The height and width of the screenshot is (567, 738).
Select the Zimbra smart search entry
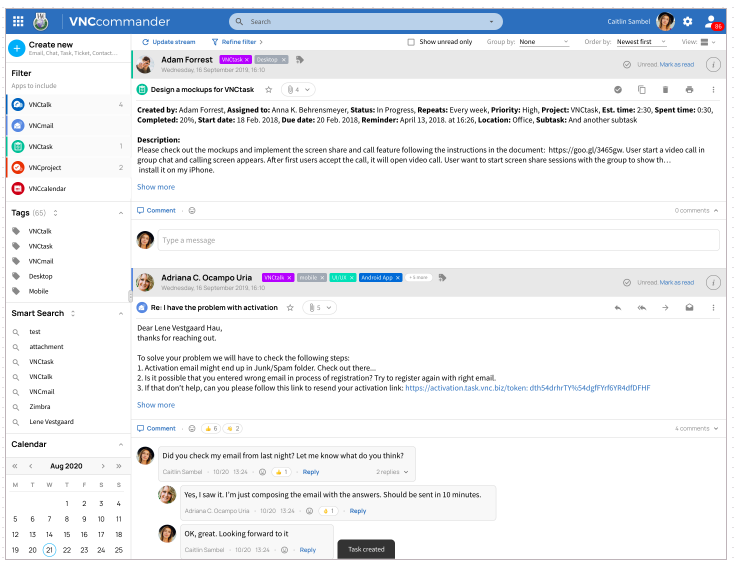41,408
